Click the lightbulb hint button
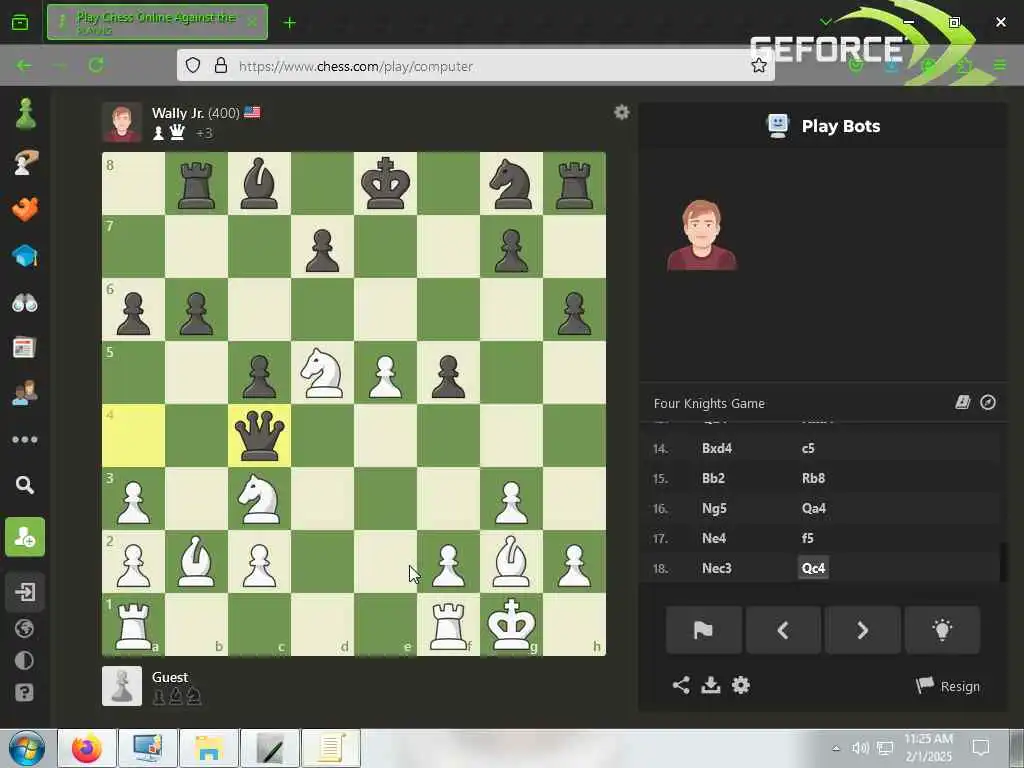The height and width of the screenshot is (768, 1024). pos(942,630)
